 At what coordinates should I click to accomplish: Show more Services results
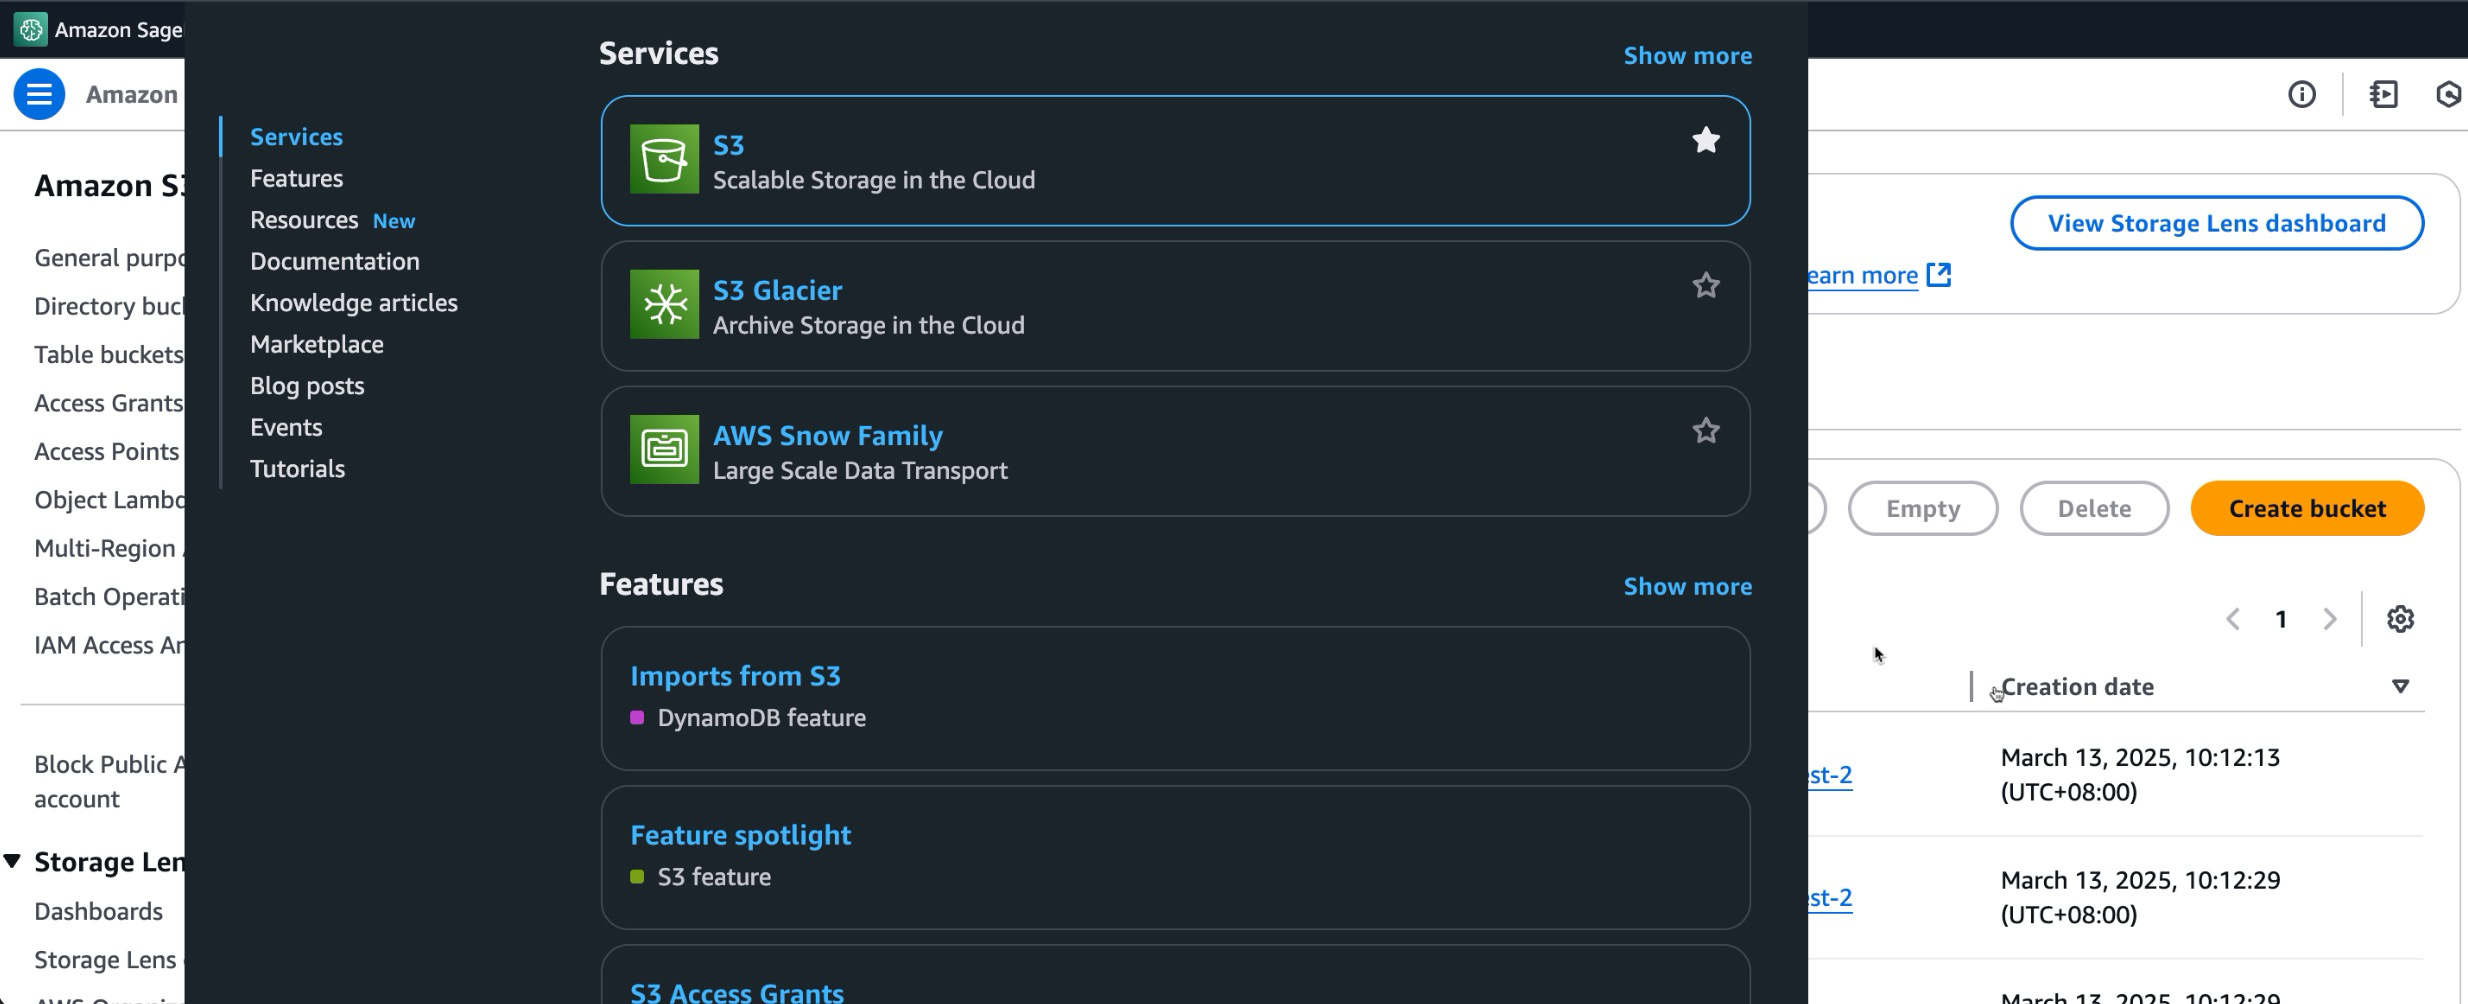click(x=1687, y=56)
